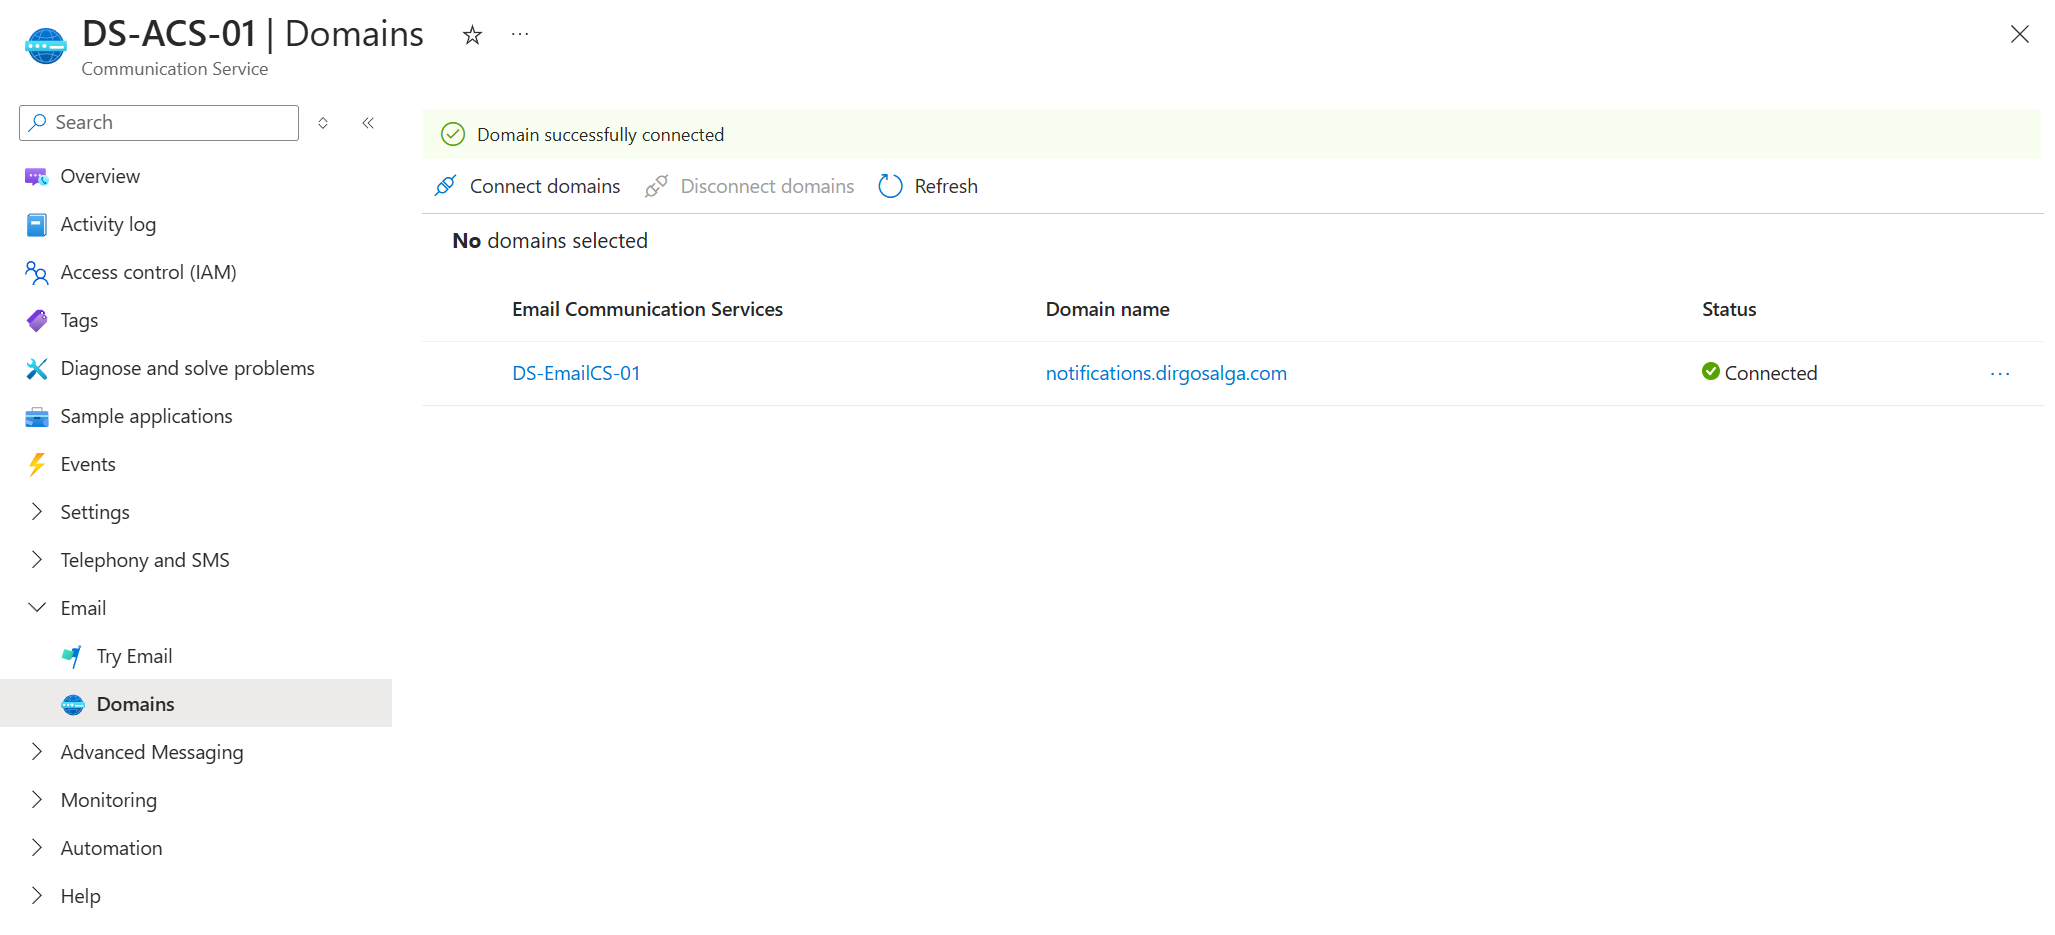Expand the Settings section
Screen dimensions: 2055x935
click(x=37, y=512)
